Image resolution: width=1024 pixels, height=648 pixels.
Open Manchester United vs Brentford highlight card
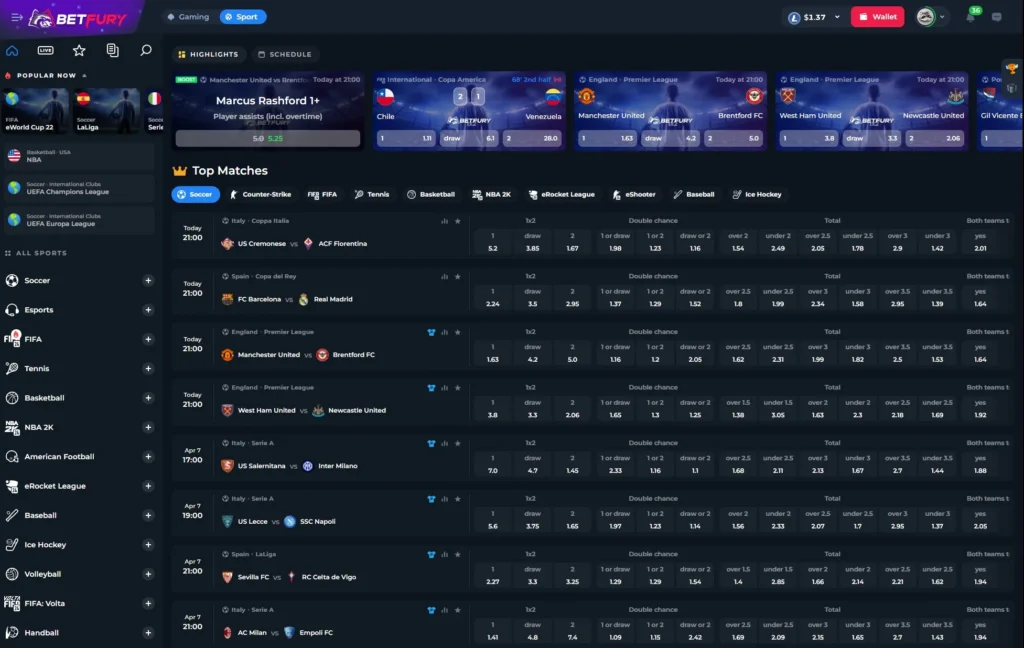click(669, 110)
